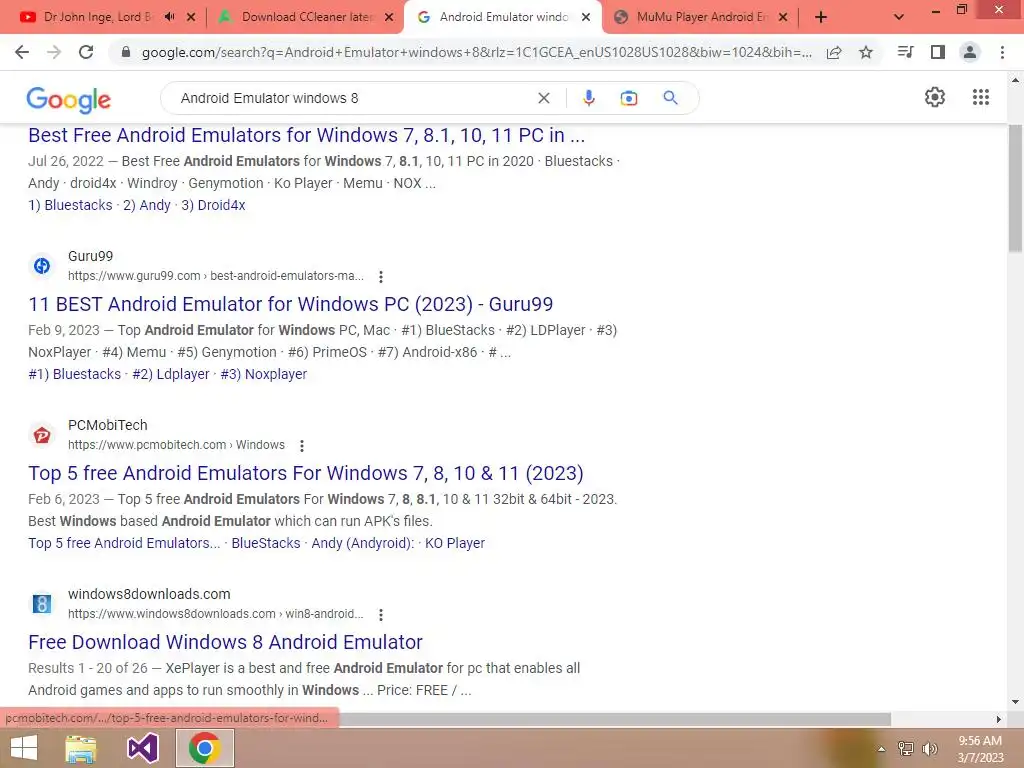Image resolution: width=1024 pixels, height=768 pixels.
Task: Click the blue magnifier search button
Action: [x=670, y=98]
